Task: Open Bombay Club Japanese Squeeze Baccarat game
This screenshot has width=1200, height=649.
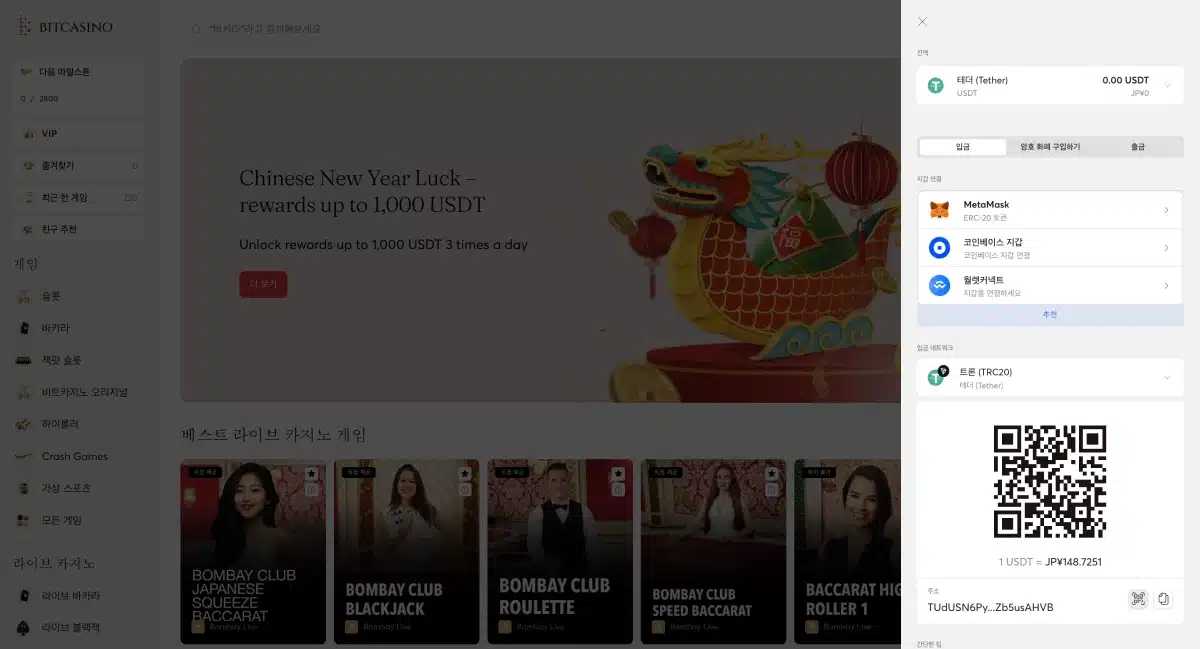Action: 254,551
